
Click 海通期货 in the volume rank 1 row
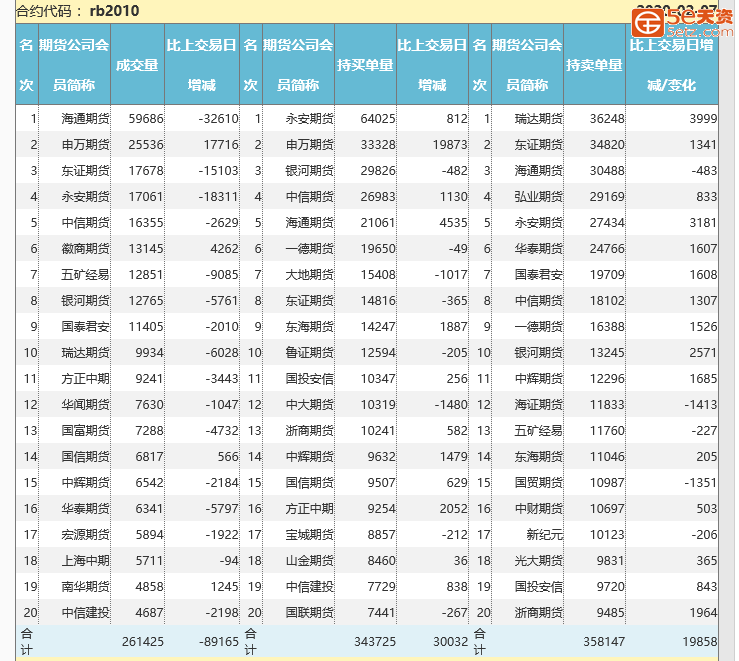(85, 119)
